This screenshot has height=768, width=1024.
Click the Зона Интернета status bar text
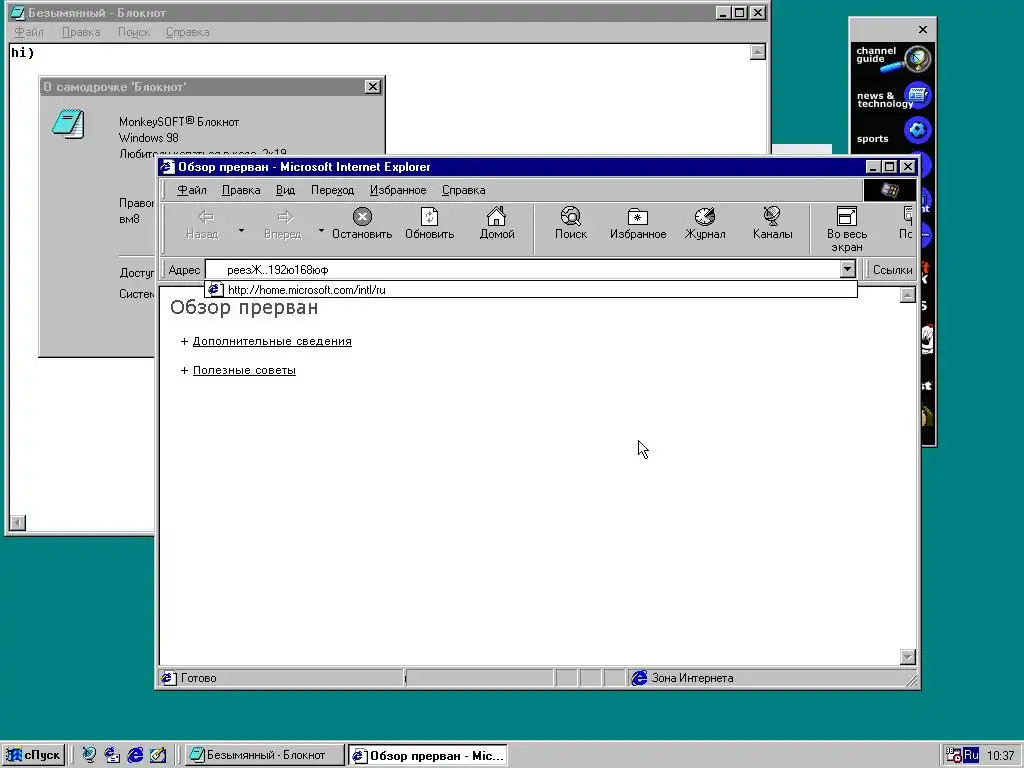692,678
